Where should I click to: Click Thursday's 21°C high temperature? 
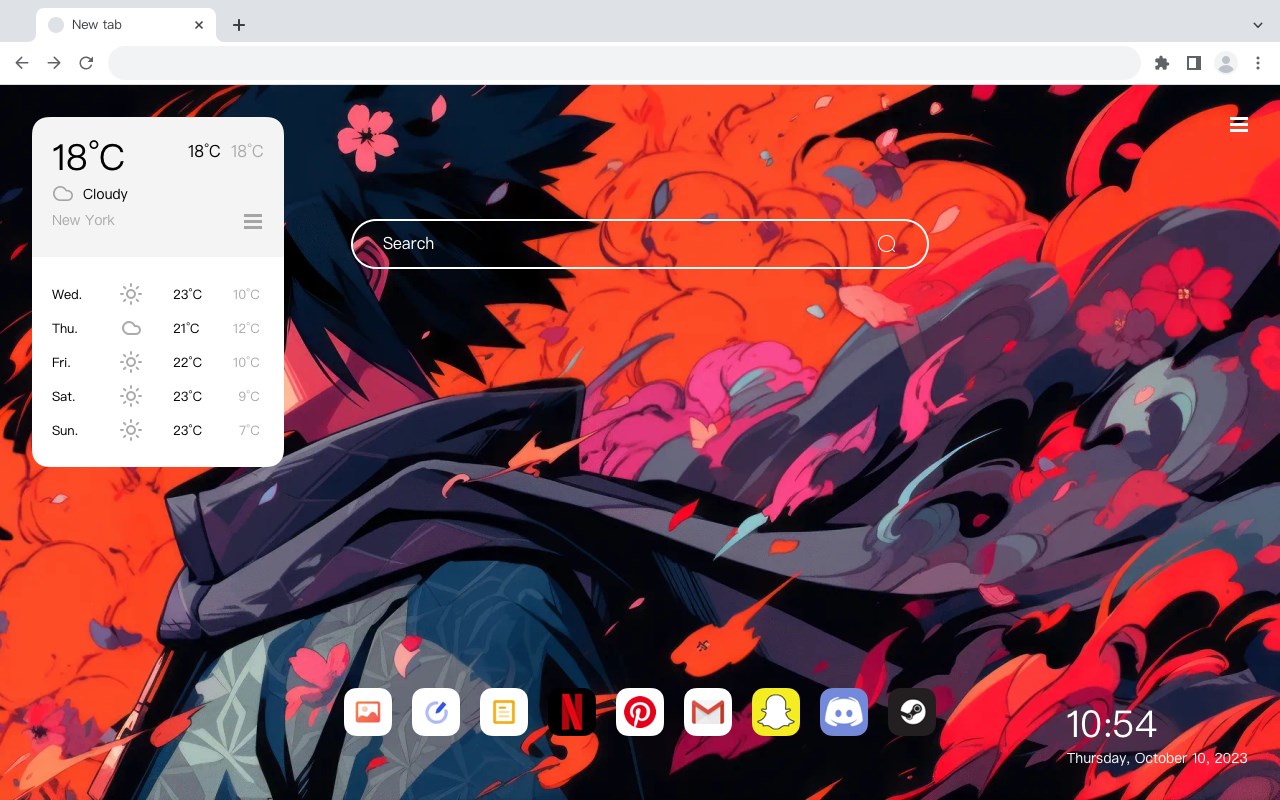186,328
